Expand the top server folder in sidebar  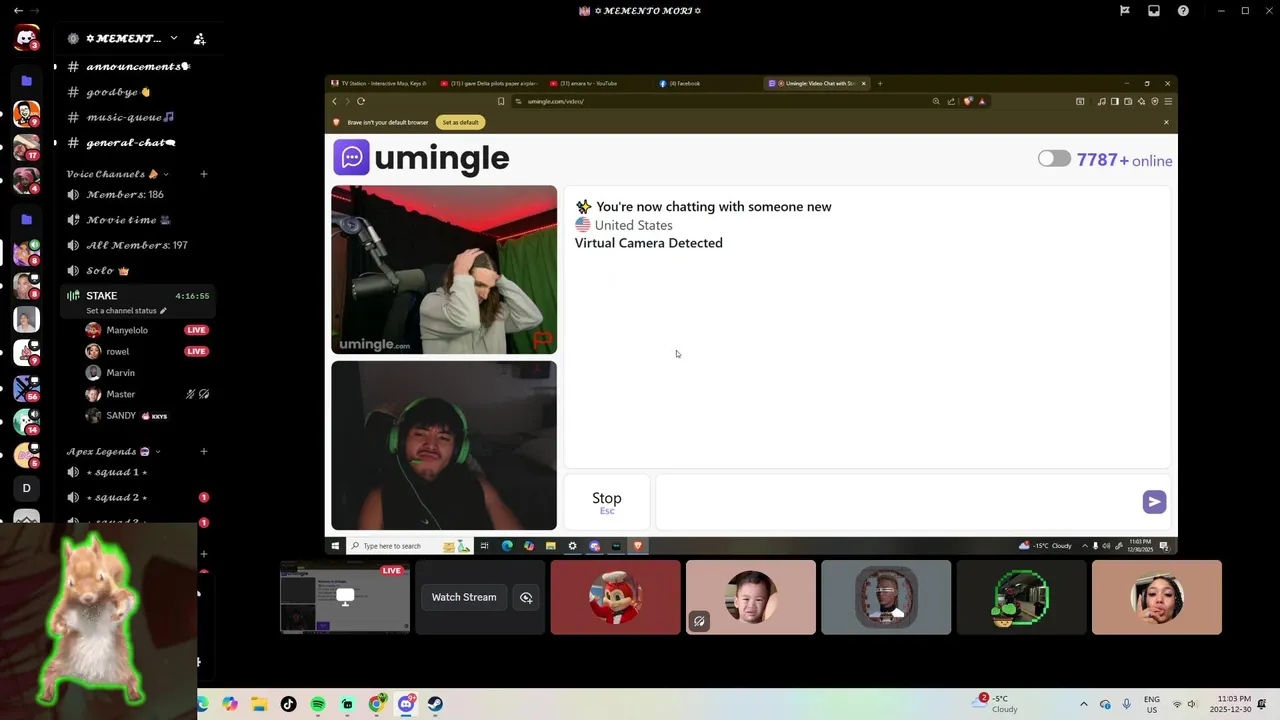click(x=26, y=80)
